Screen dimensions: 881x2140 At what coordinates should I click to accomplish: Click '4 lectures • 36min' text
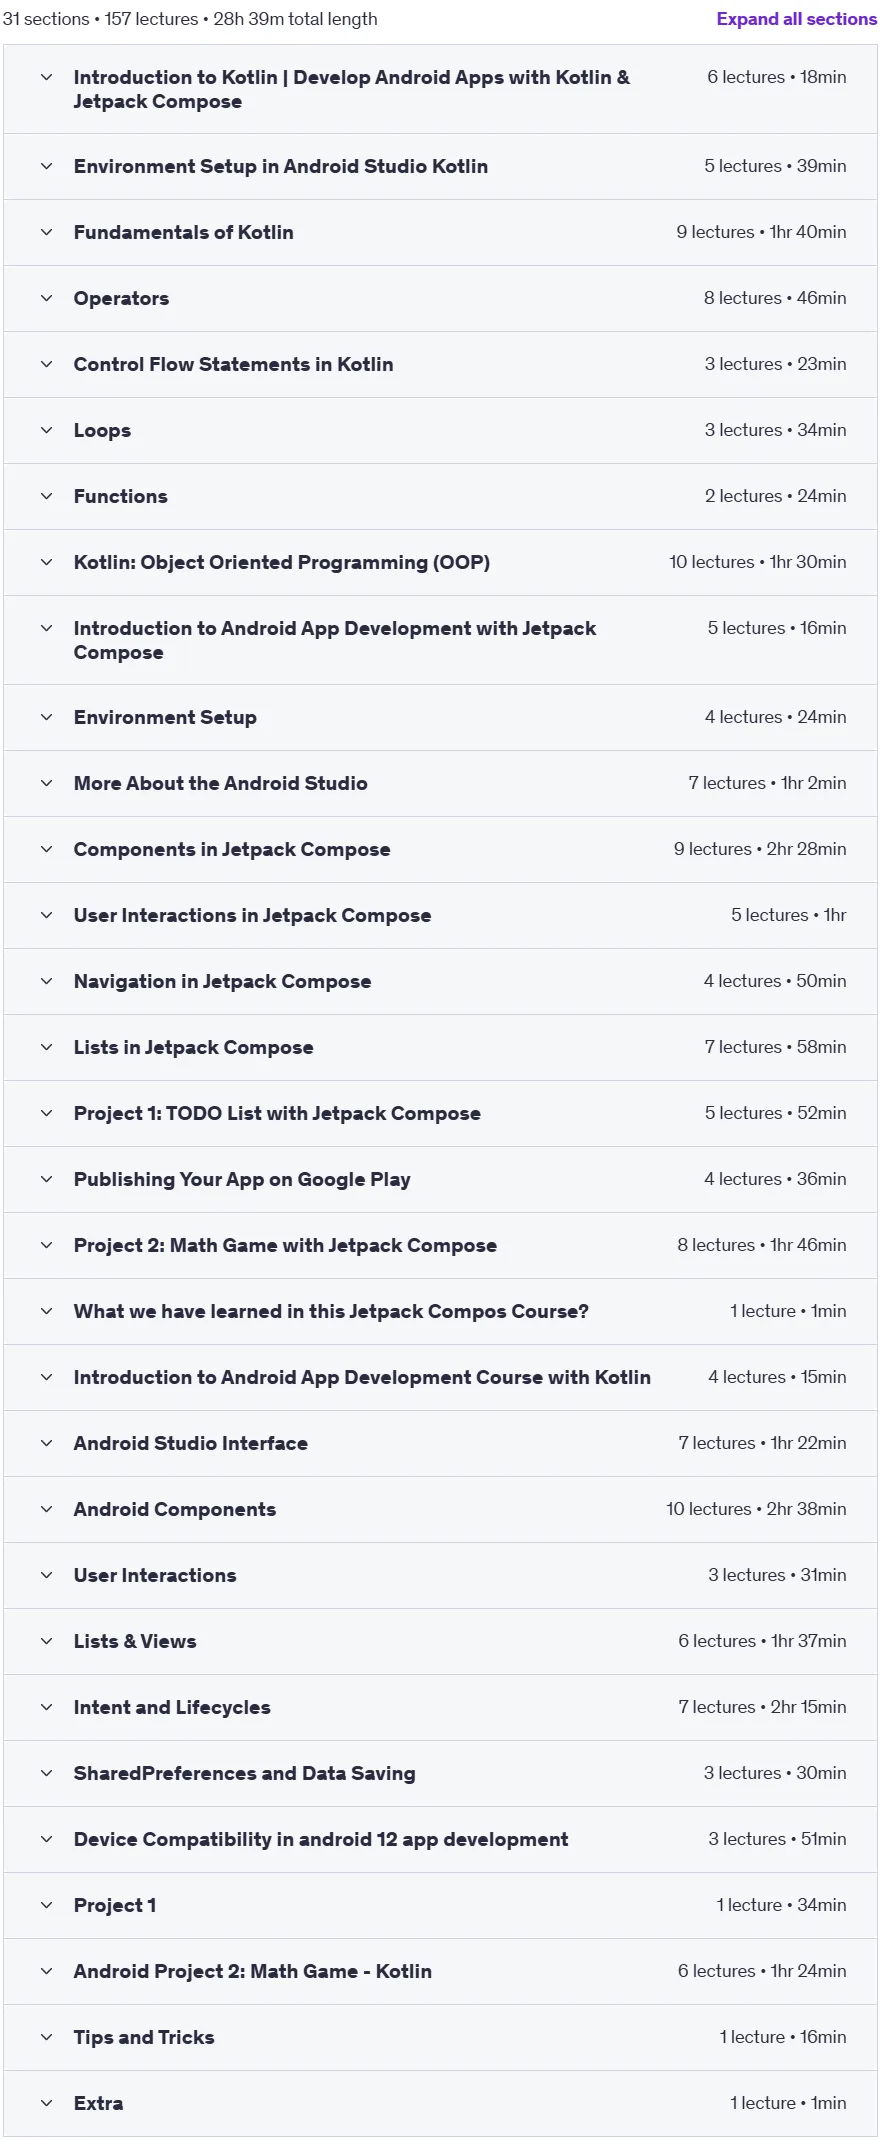[x=775, y=1179]
